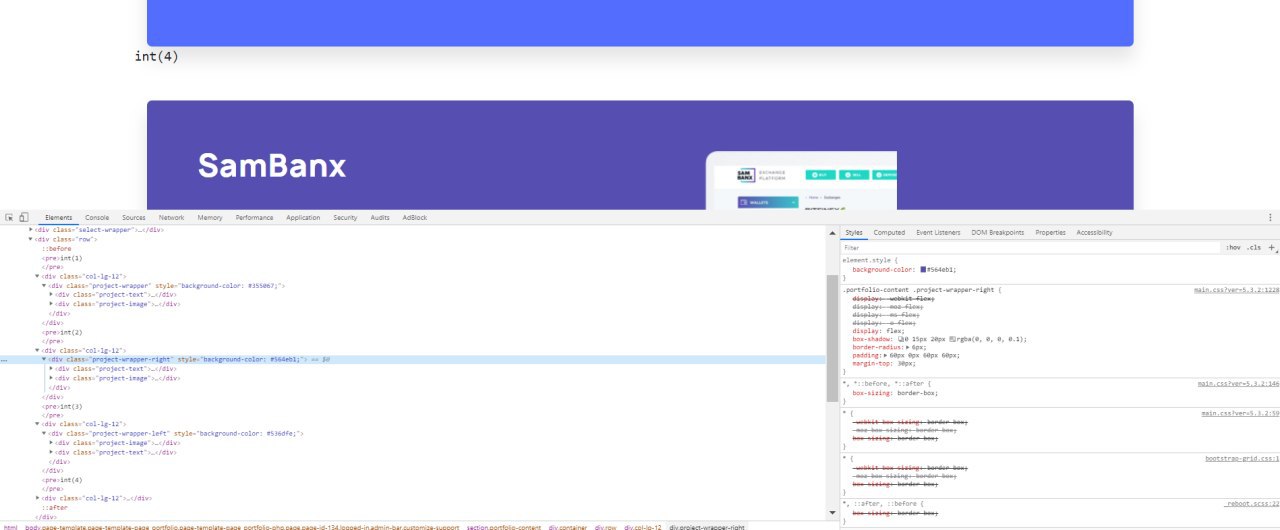Open the Performance tab
The width and height of the screenshot is (1280, 530).
254,217
